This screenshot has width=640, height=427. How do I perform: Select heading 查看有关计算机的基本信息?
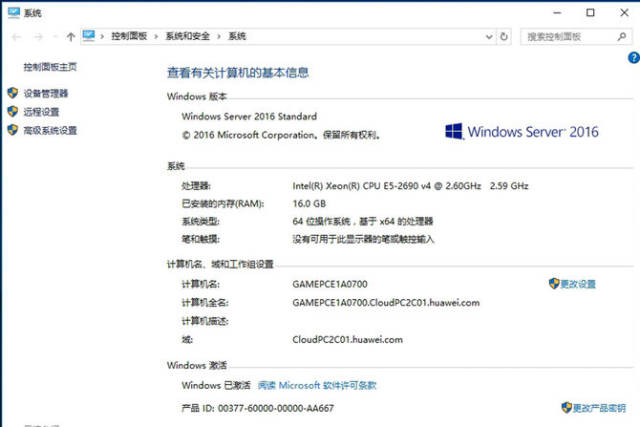tap(238, 73)
